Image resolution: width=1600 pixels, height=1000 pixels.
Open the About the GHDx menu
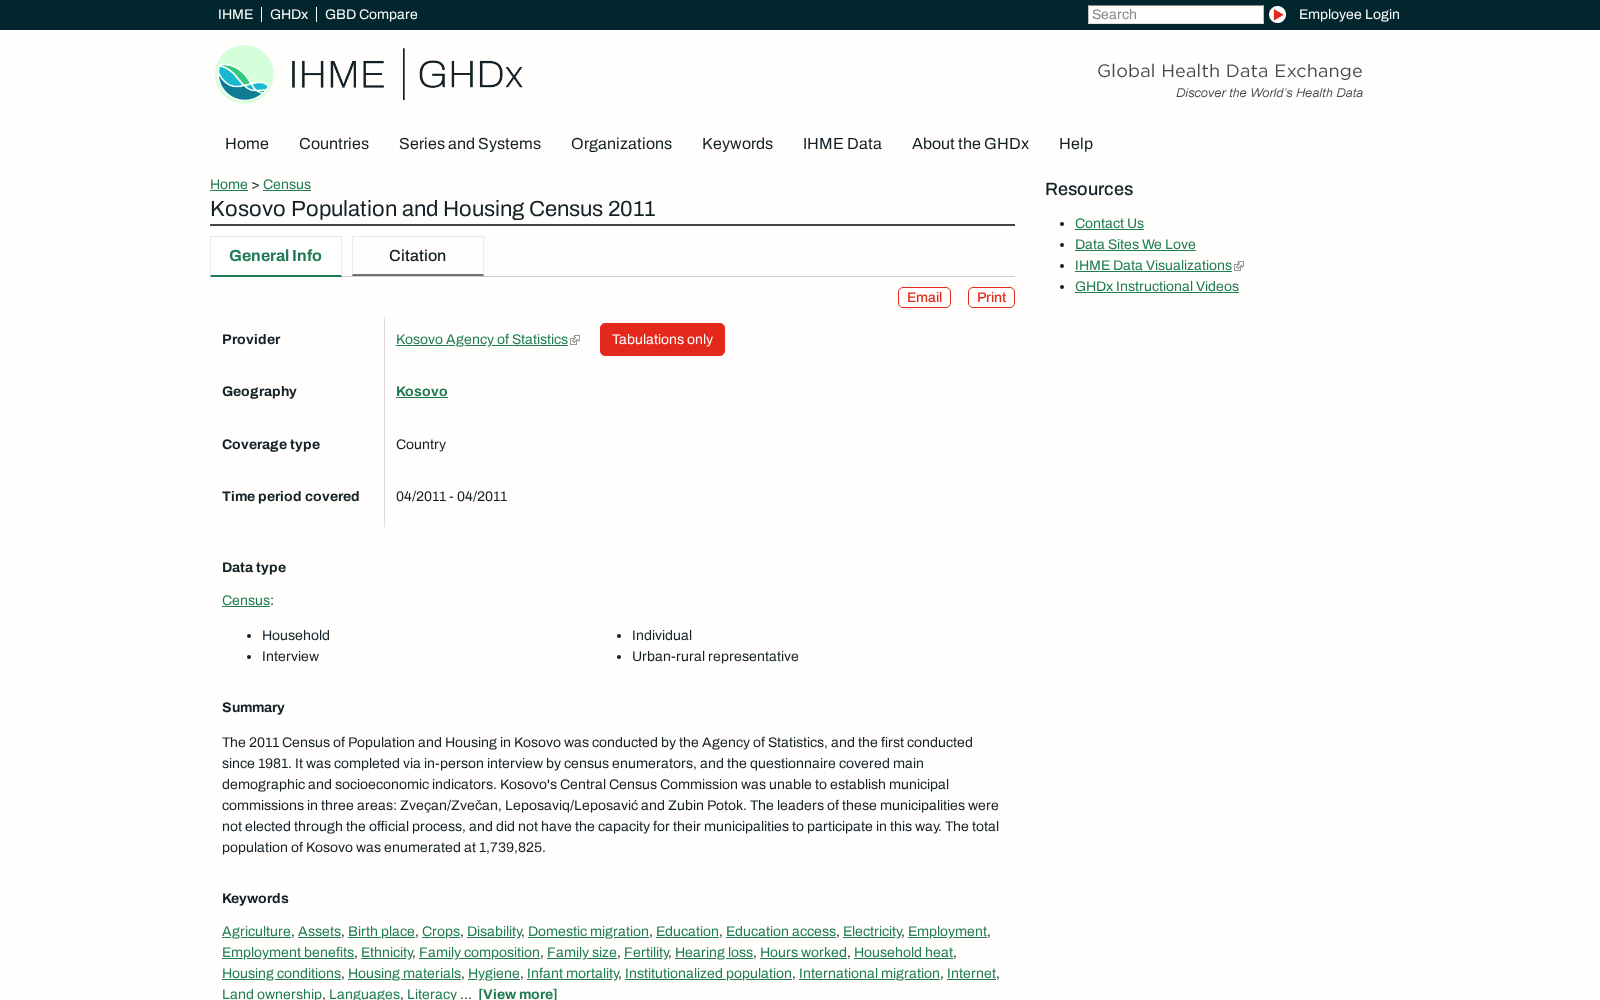970,144
